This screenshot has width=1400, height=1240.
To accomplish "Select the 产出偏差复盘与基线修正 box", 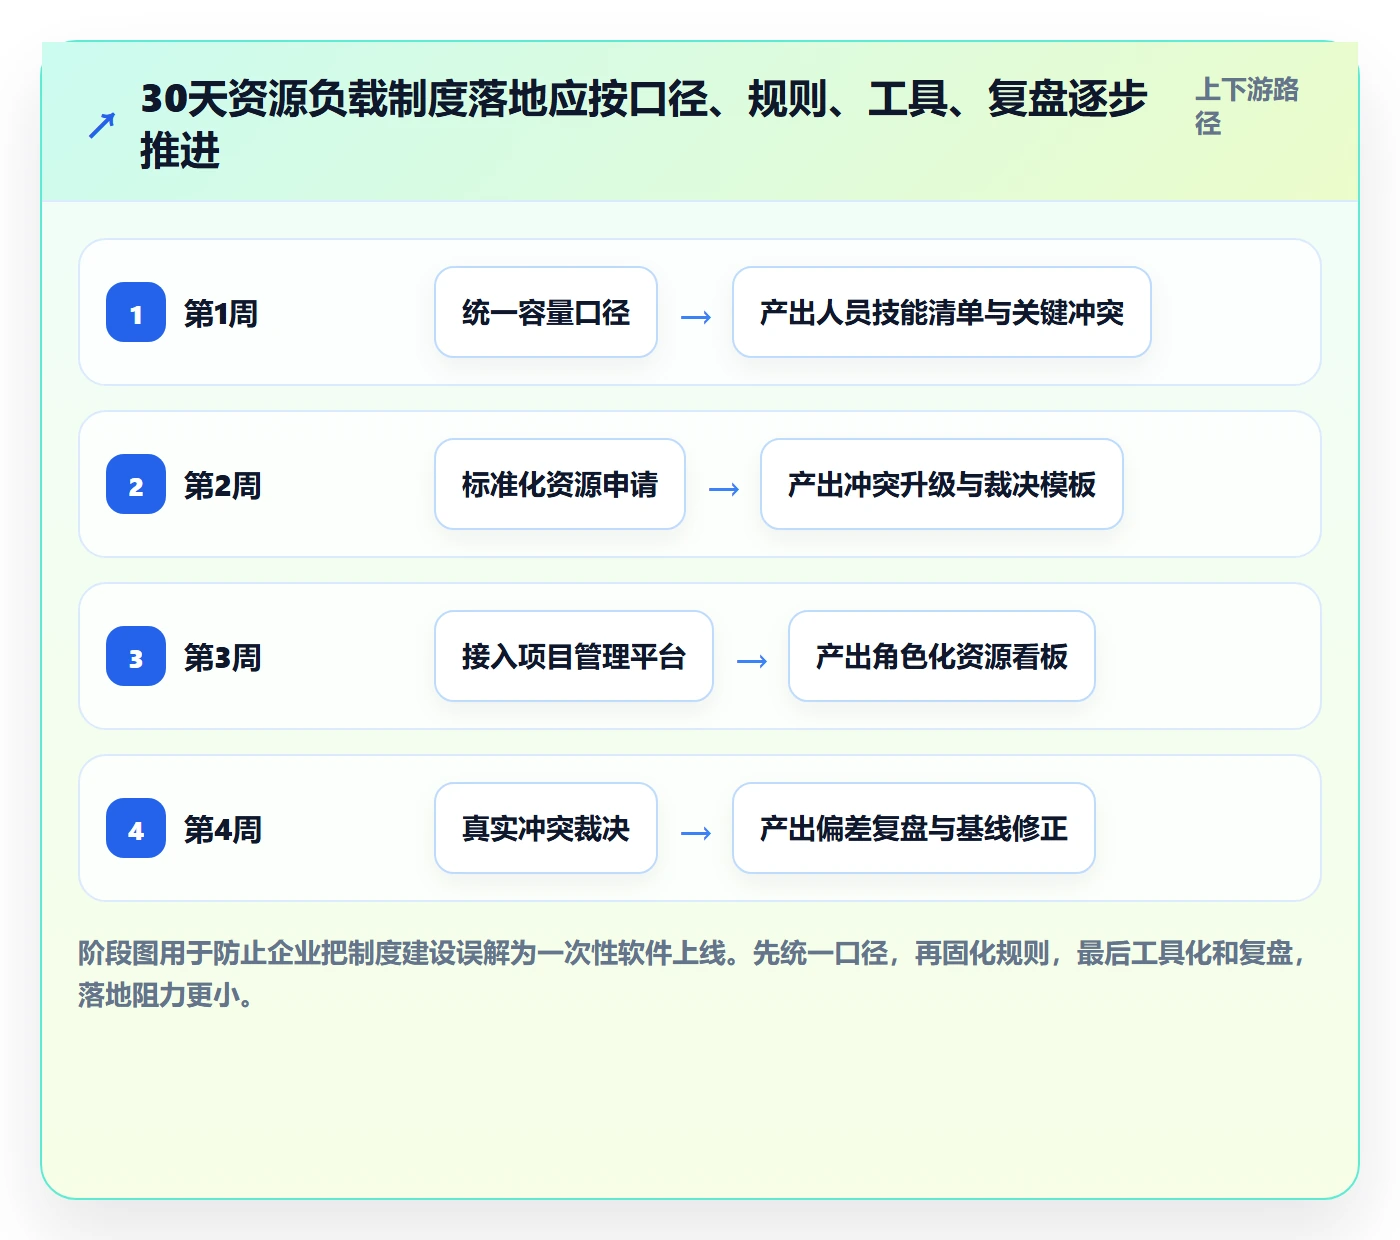I will pyautogui.click(x=914, y=828).
